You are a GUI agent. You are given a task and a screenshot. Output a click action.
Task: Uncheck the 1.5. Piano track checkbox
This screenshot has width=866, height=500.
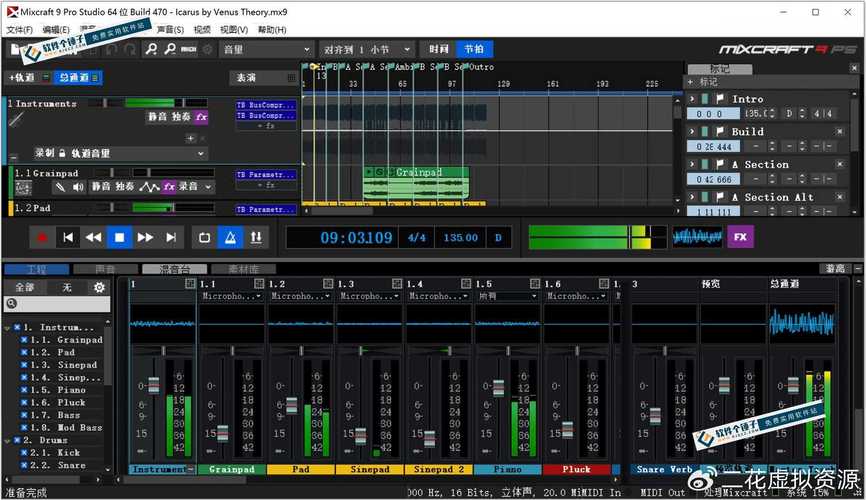click(25, 390)
